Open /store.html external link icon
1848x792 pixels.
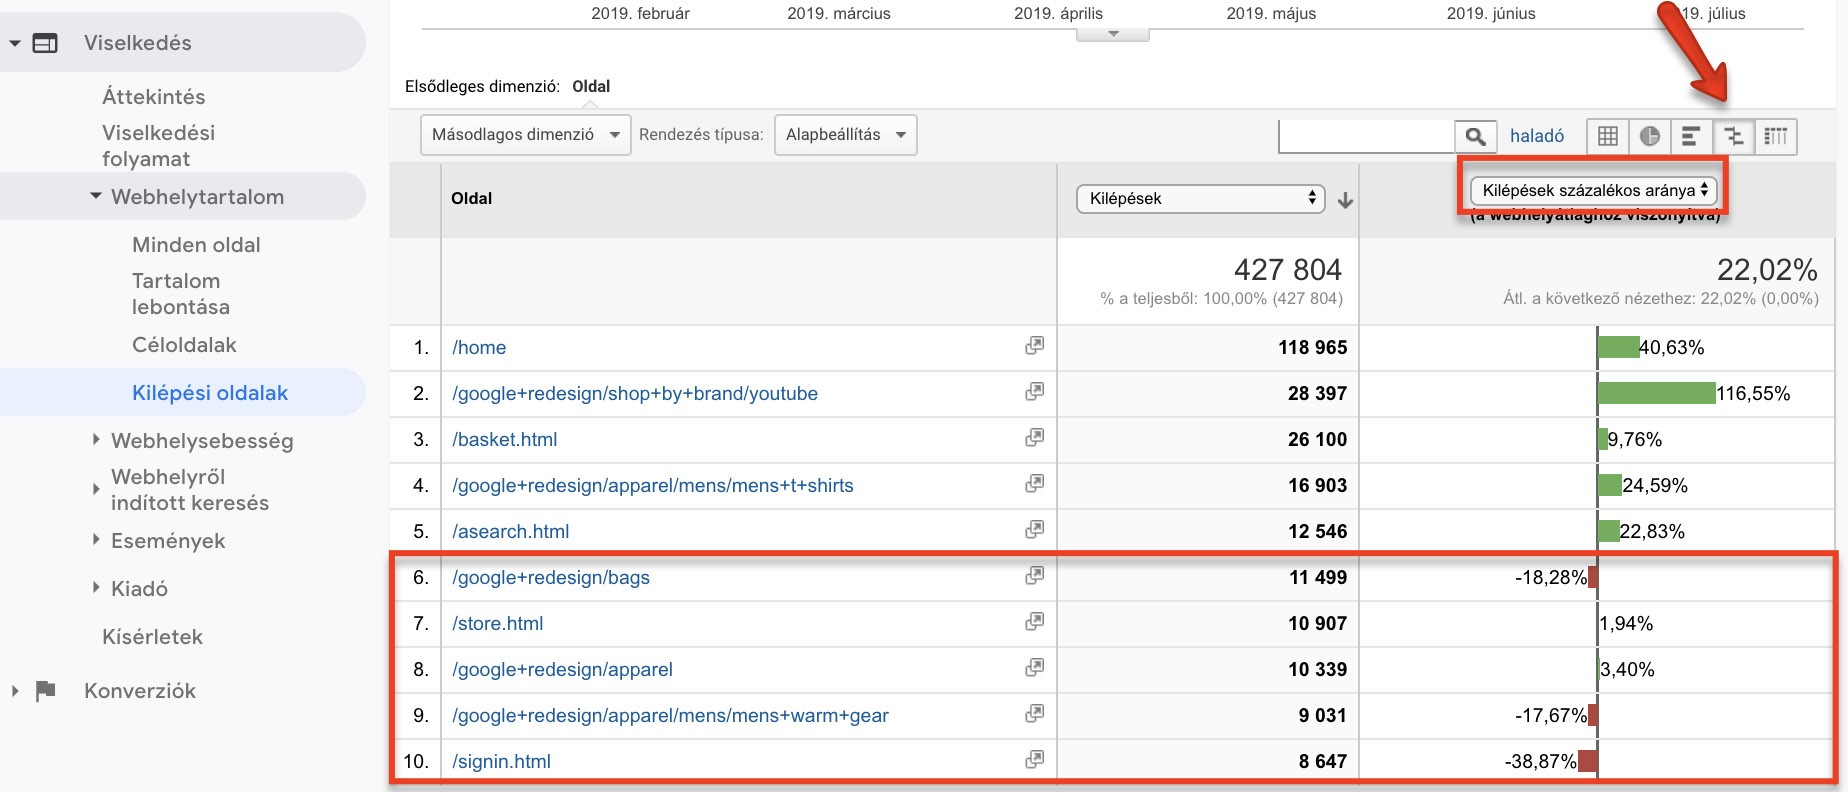click(x=1034, y=621)
